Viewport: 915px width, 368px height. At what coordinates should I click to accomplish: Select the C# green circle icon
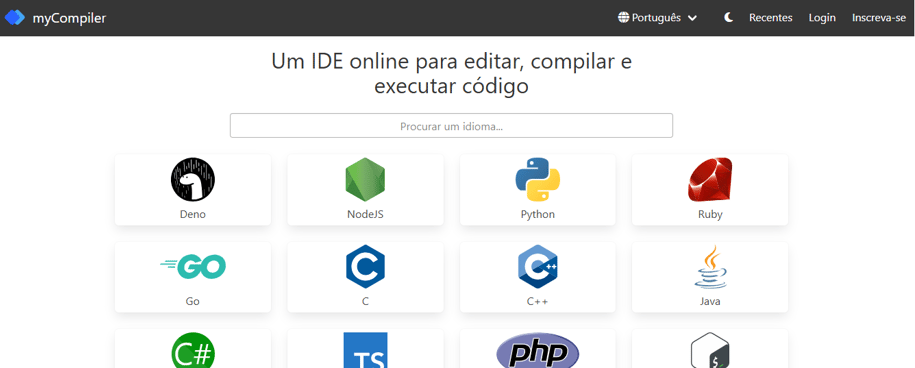coord(193,350)
